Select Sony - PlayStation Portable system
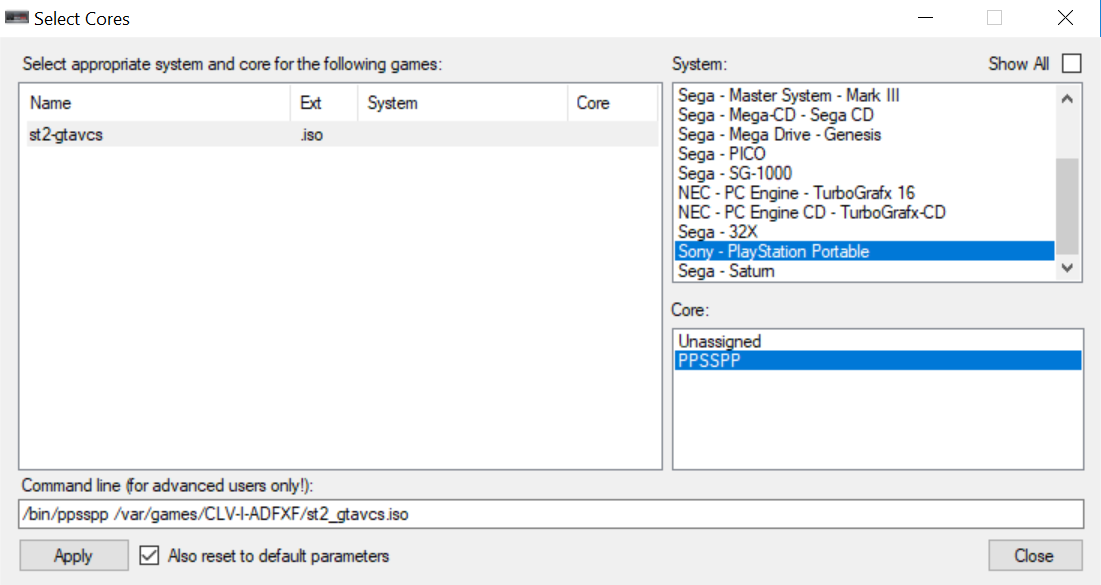The height and width of the screenshot is (585, 1101). point(864,251)
